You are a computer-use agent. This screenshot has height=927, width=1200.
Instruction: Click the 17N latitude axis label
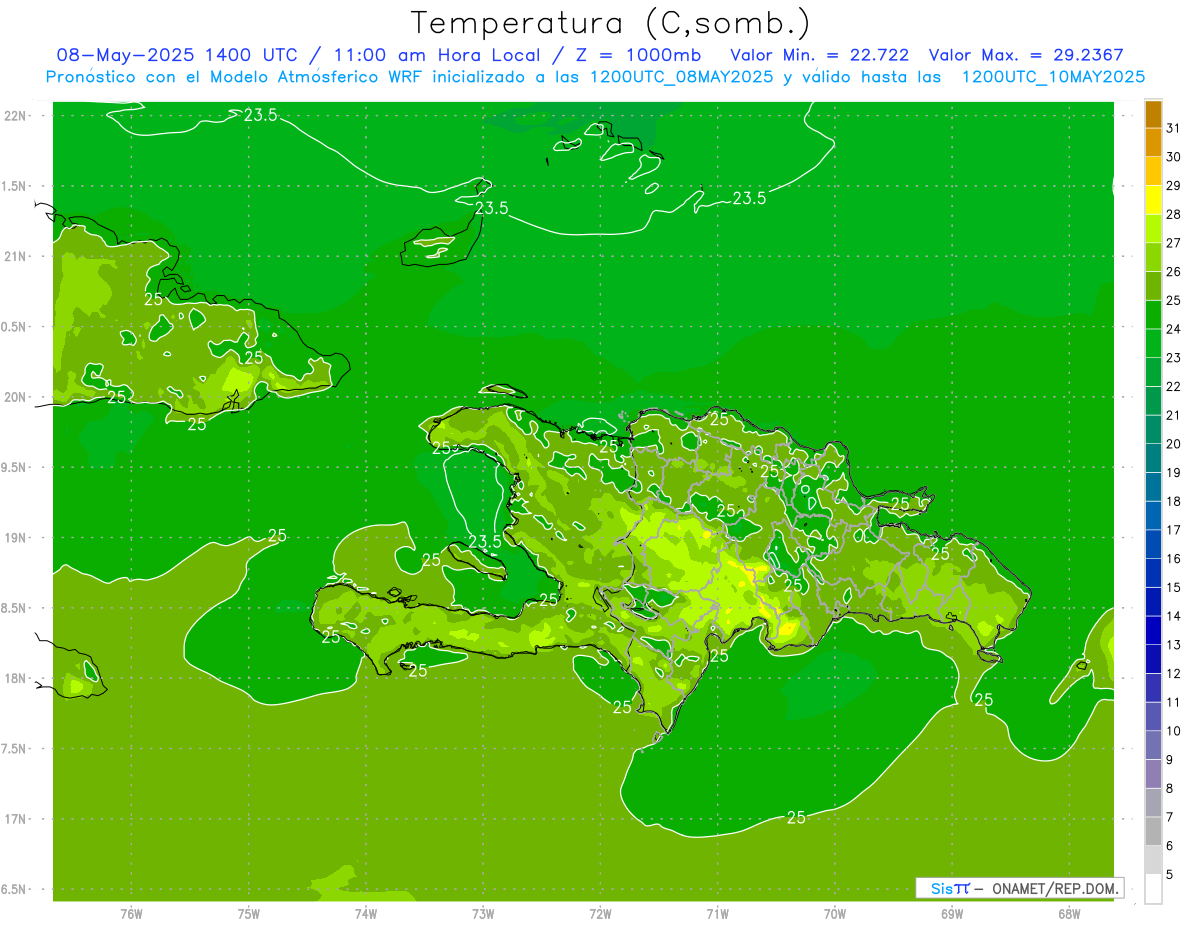tap(16, 819)
